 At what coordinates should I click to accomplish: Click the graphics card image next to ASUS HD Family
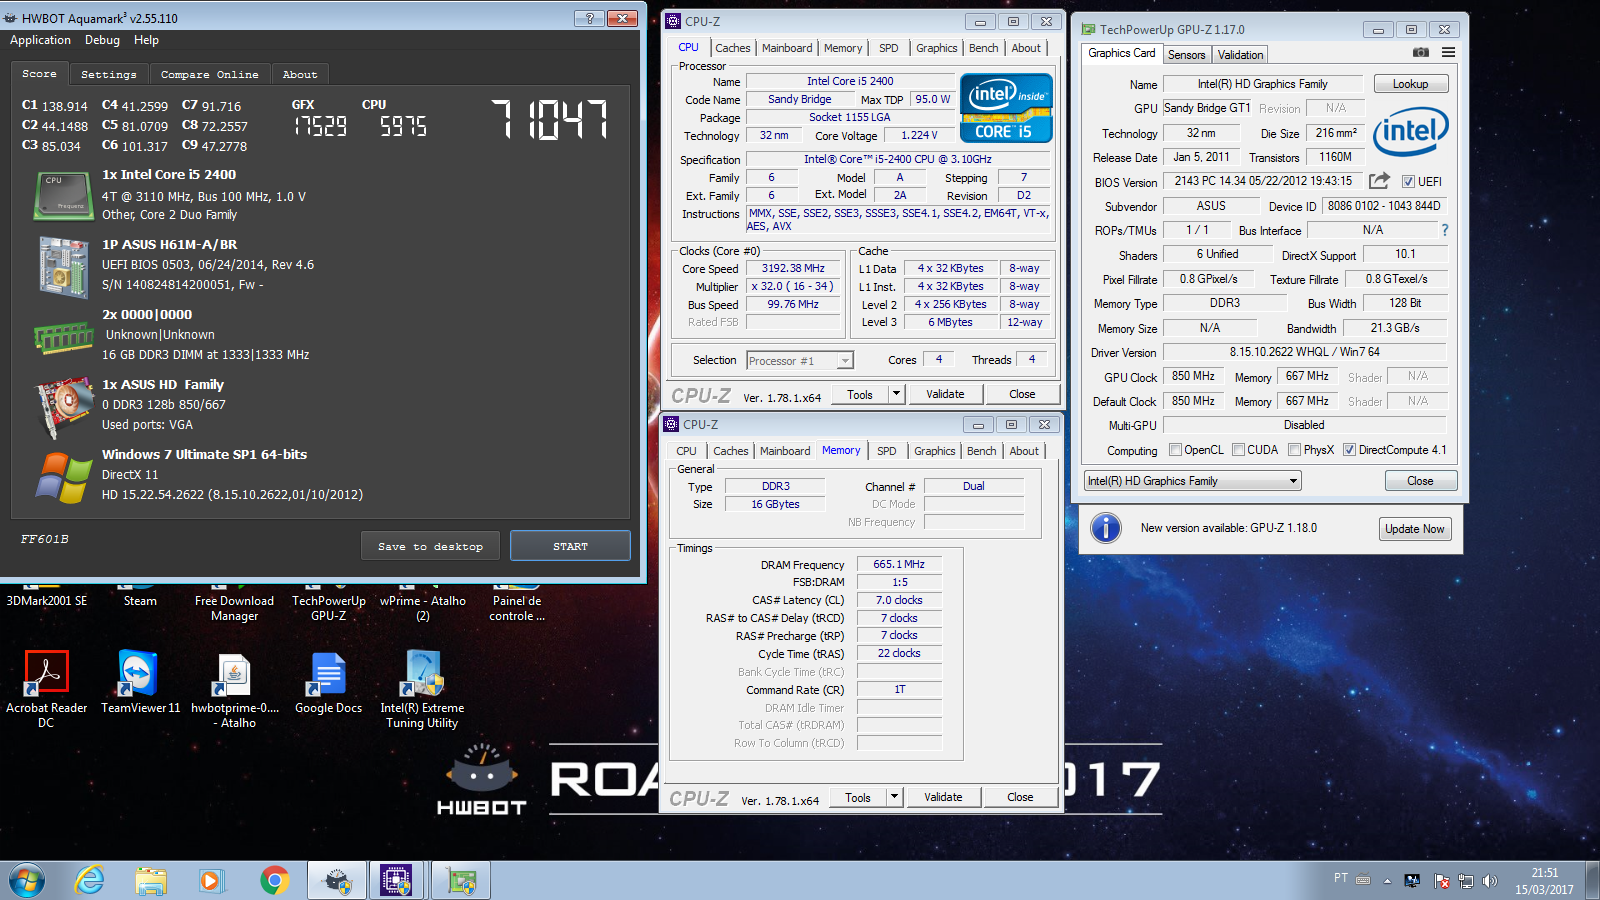pos(63,408)
